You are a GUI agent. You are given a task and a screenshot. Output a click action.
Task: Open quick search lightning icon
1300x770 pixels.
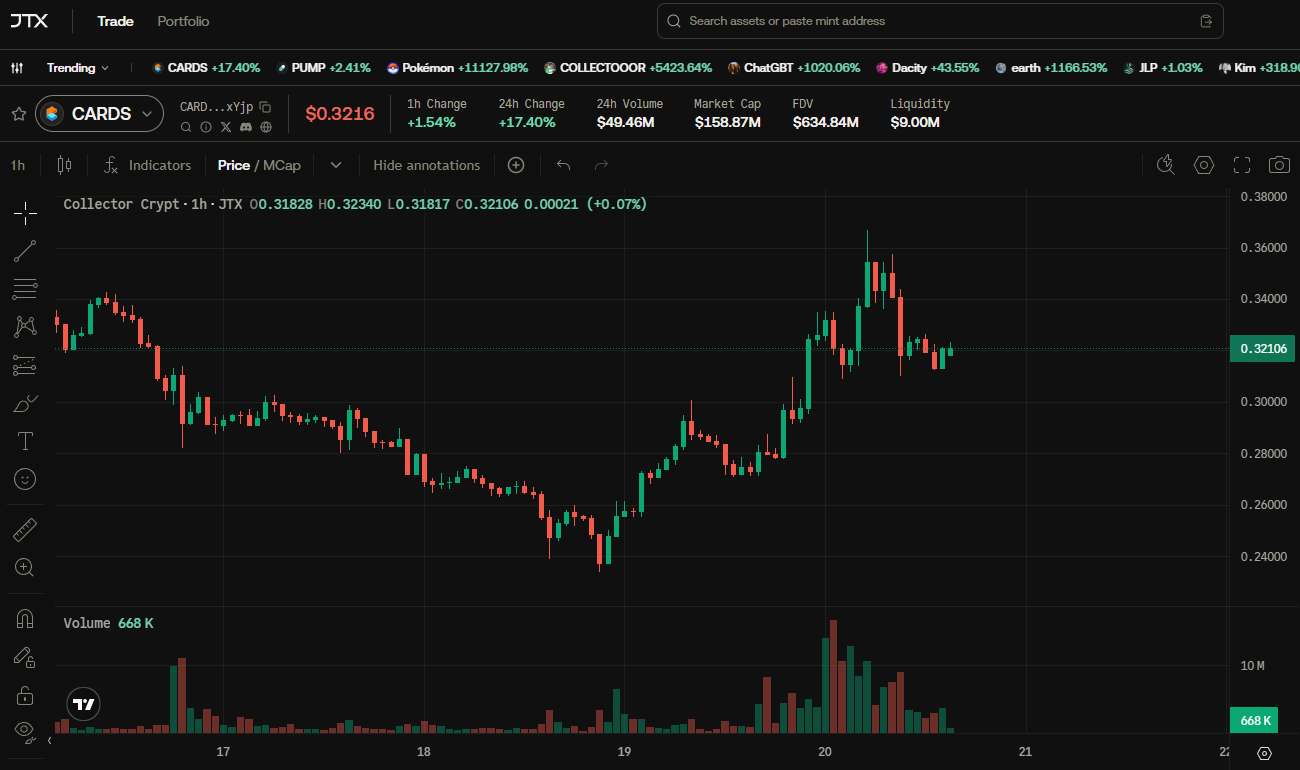[1165, 165]
